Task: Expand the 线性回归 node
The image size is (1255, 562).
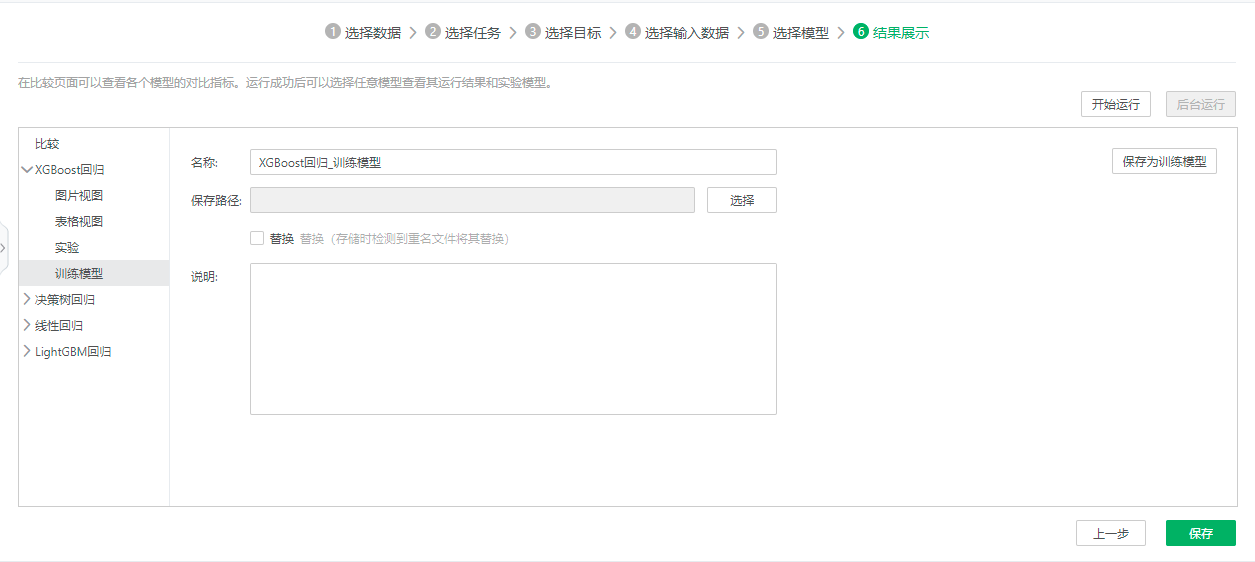Action: (26, 325)
